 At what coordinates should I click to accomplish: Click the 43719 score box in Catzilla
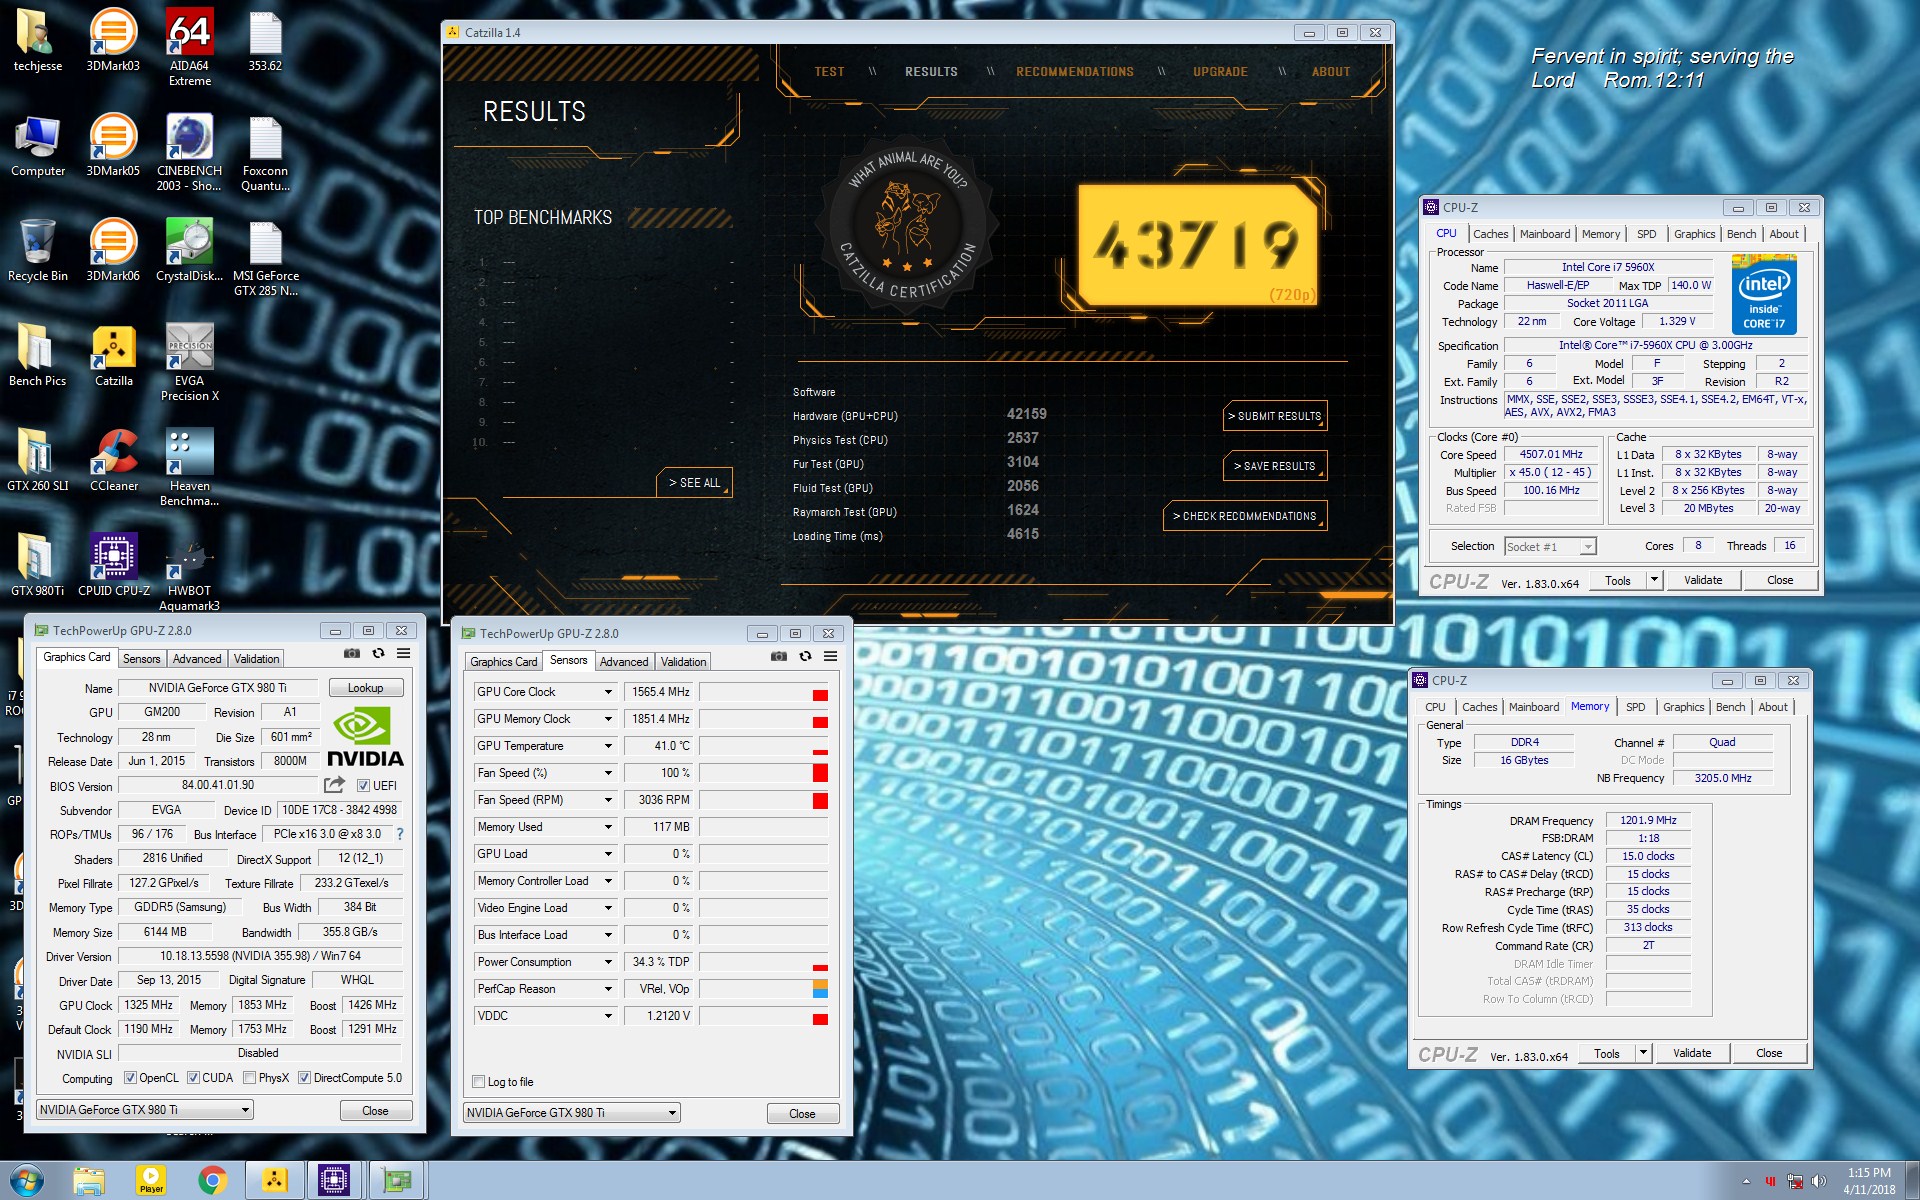pyautogui.click(x=1200, y=244)
